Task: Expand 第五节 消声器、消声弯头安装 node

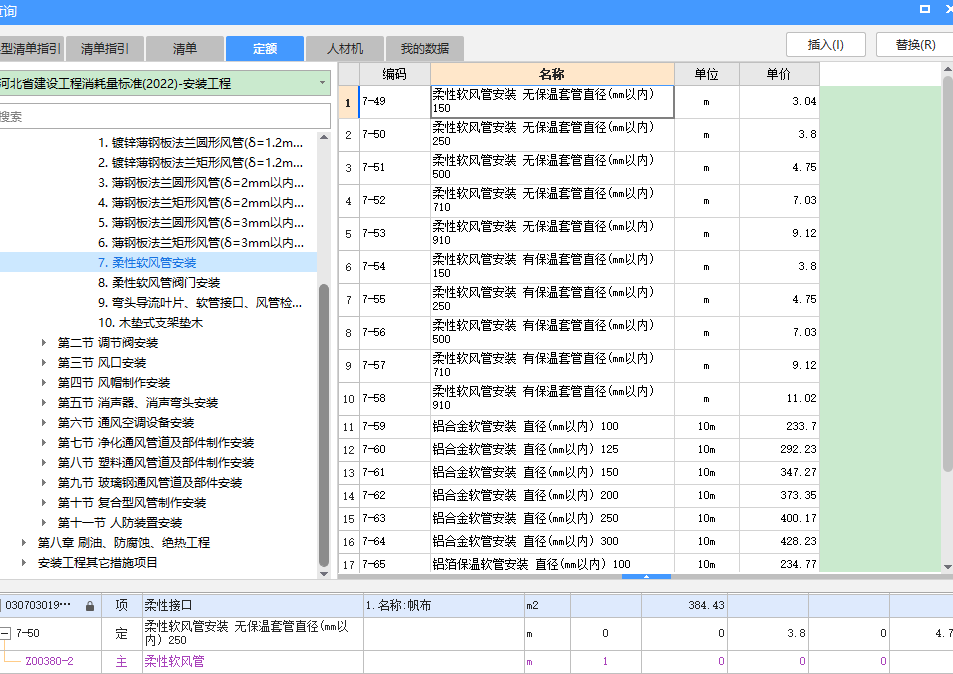Action: coord(44,403)
